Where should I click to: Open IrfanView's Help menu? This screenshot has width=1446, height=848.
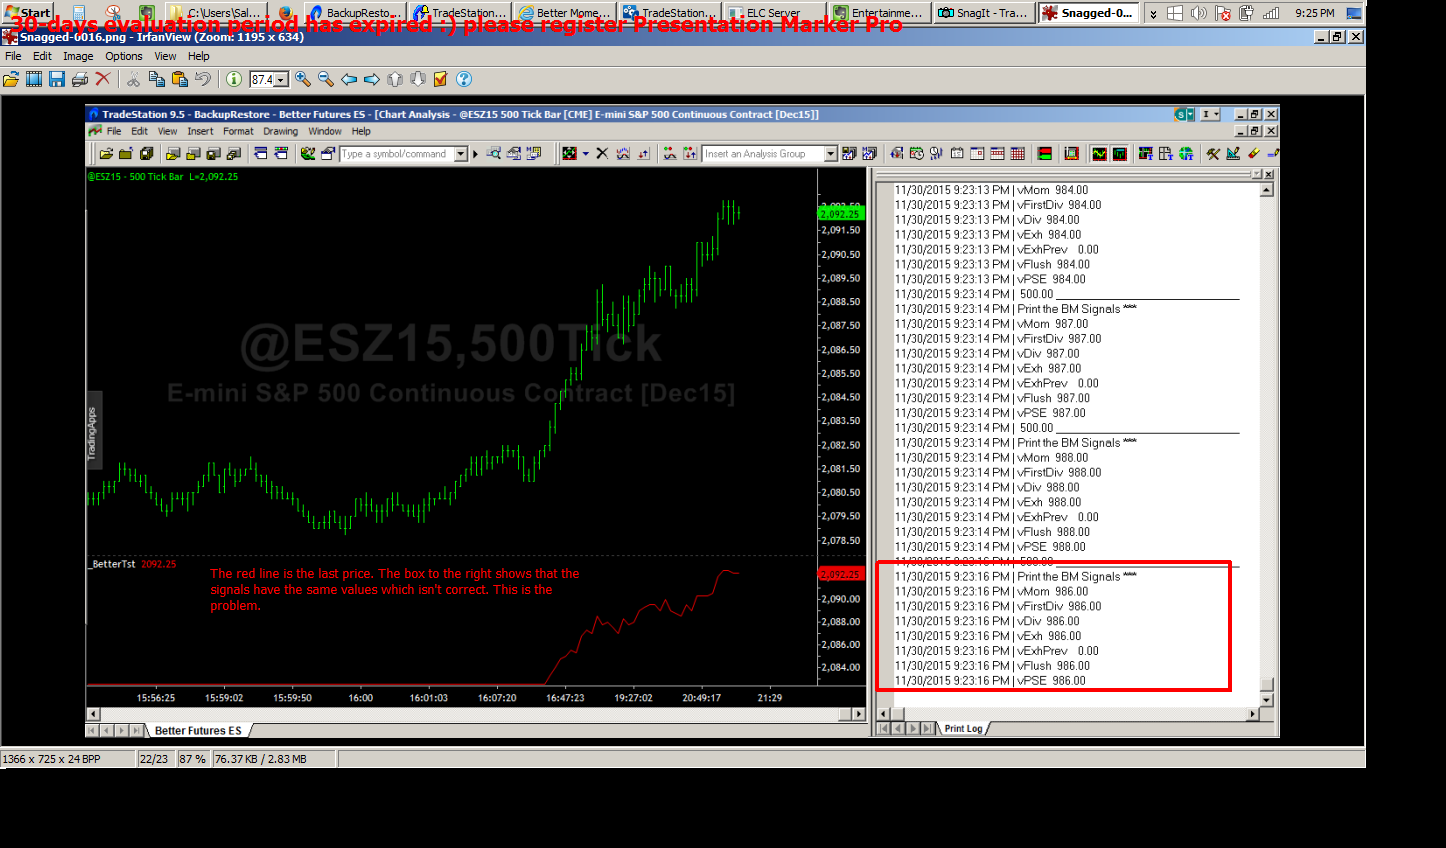tap(199, 56)
